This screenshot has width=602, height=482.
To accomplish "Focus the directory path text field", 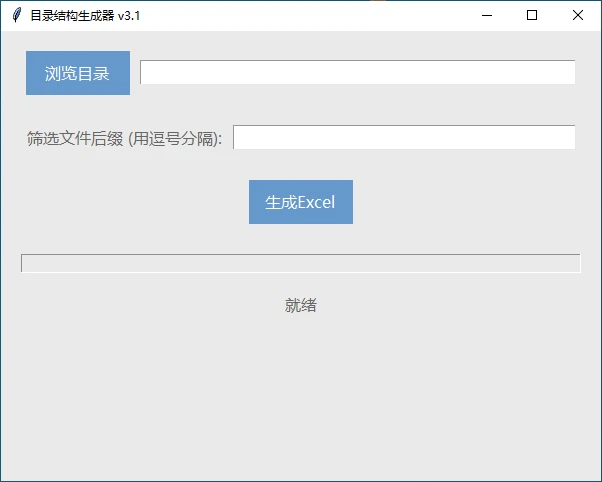I will [x=357, y=73].
